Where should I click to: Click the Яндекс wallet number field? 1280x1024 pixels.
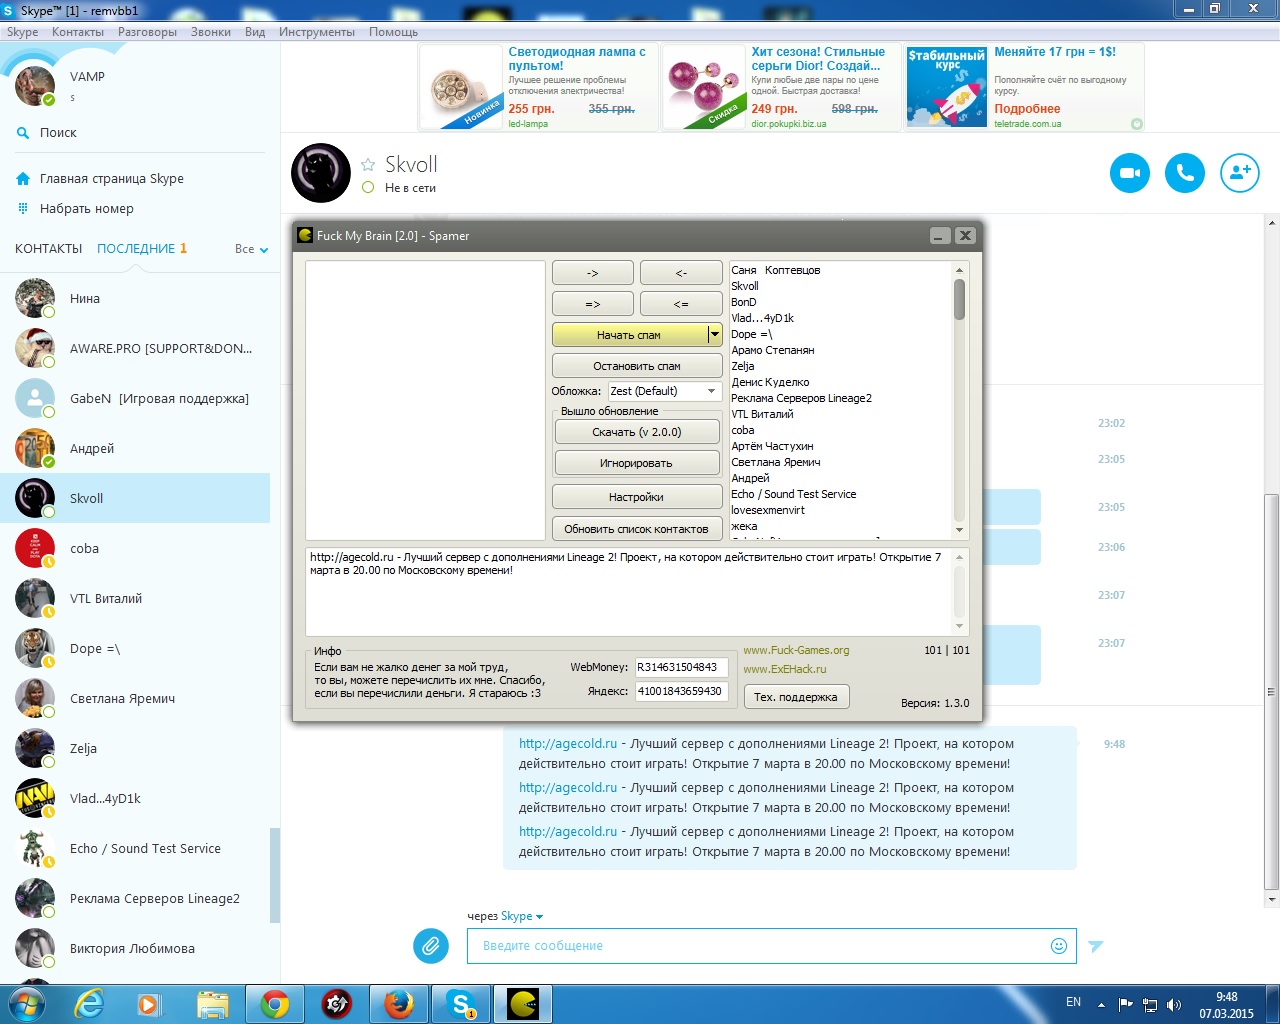tap(682, 691)
